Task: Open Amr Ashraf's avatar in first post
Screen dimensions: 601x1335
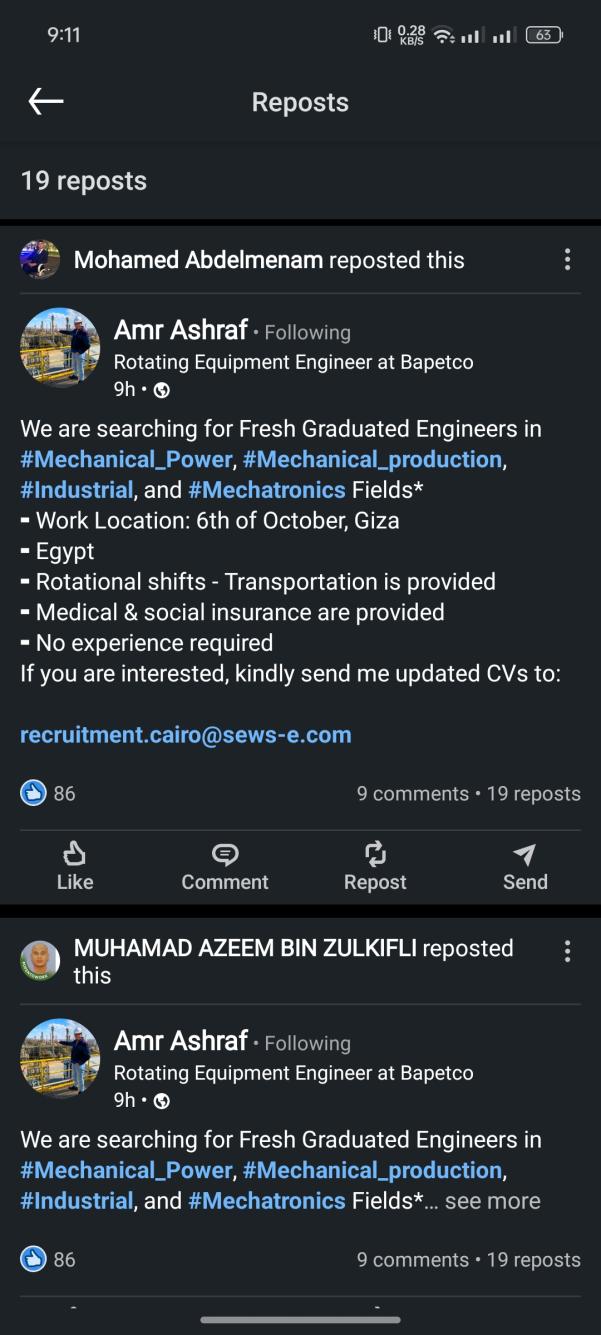Action: (60, 347)
